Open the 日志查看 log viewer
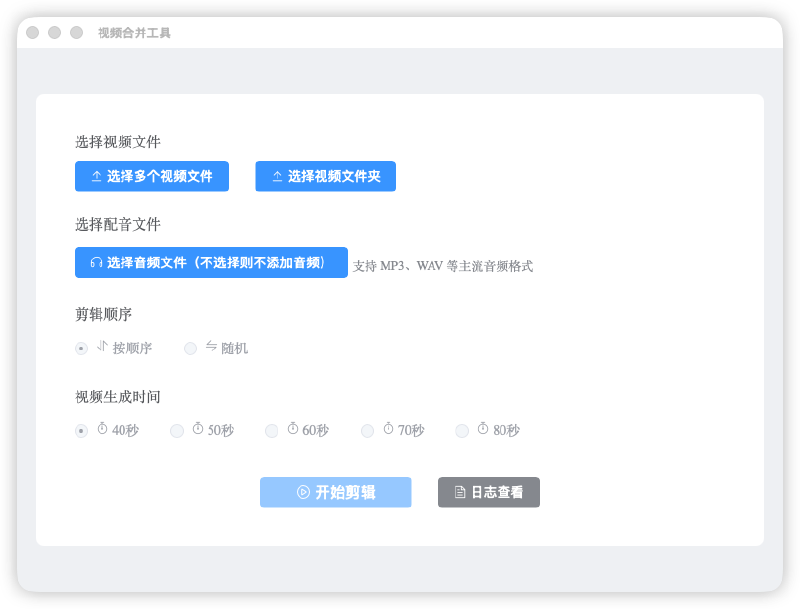This screenshot has height=609, width=800. click(x=489, y=492)
